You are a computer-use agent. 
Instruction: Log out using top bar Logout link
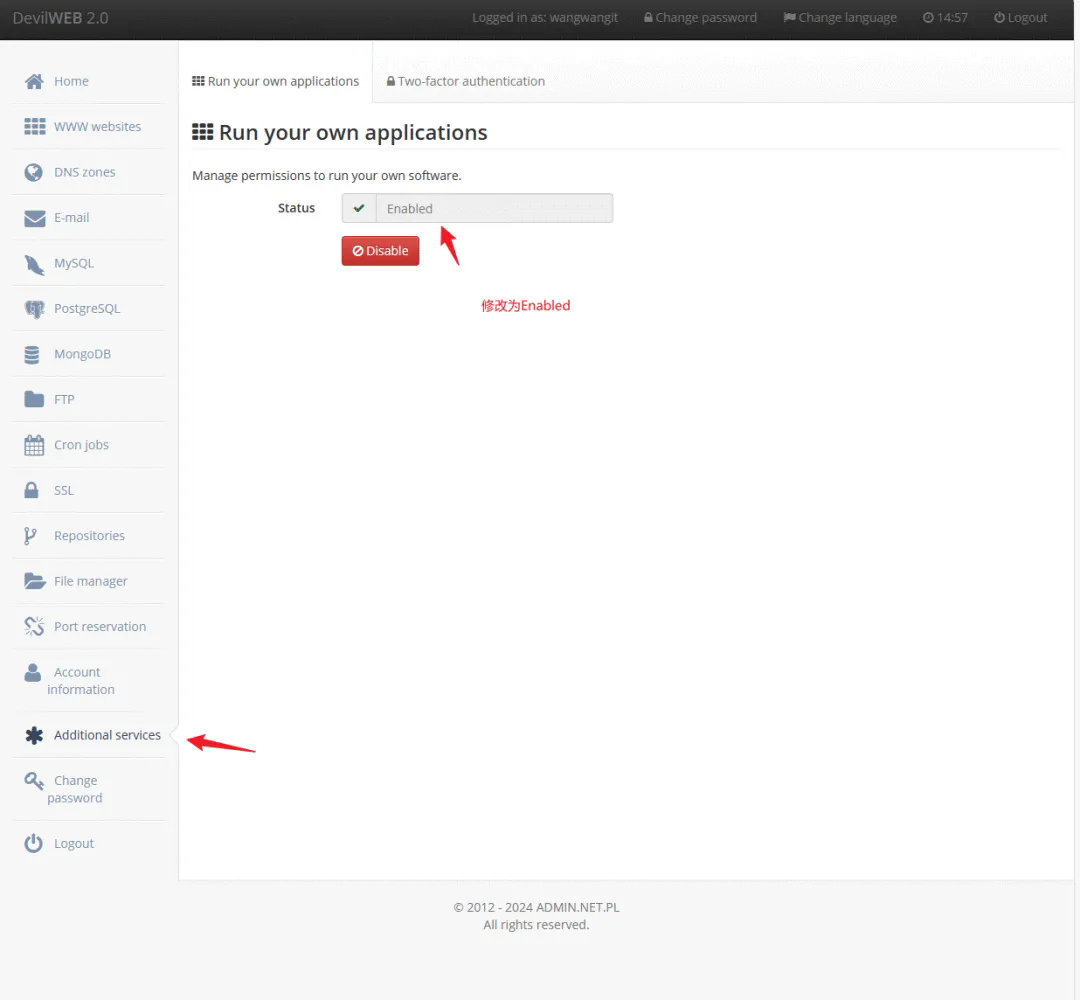tap(1020, 18)
